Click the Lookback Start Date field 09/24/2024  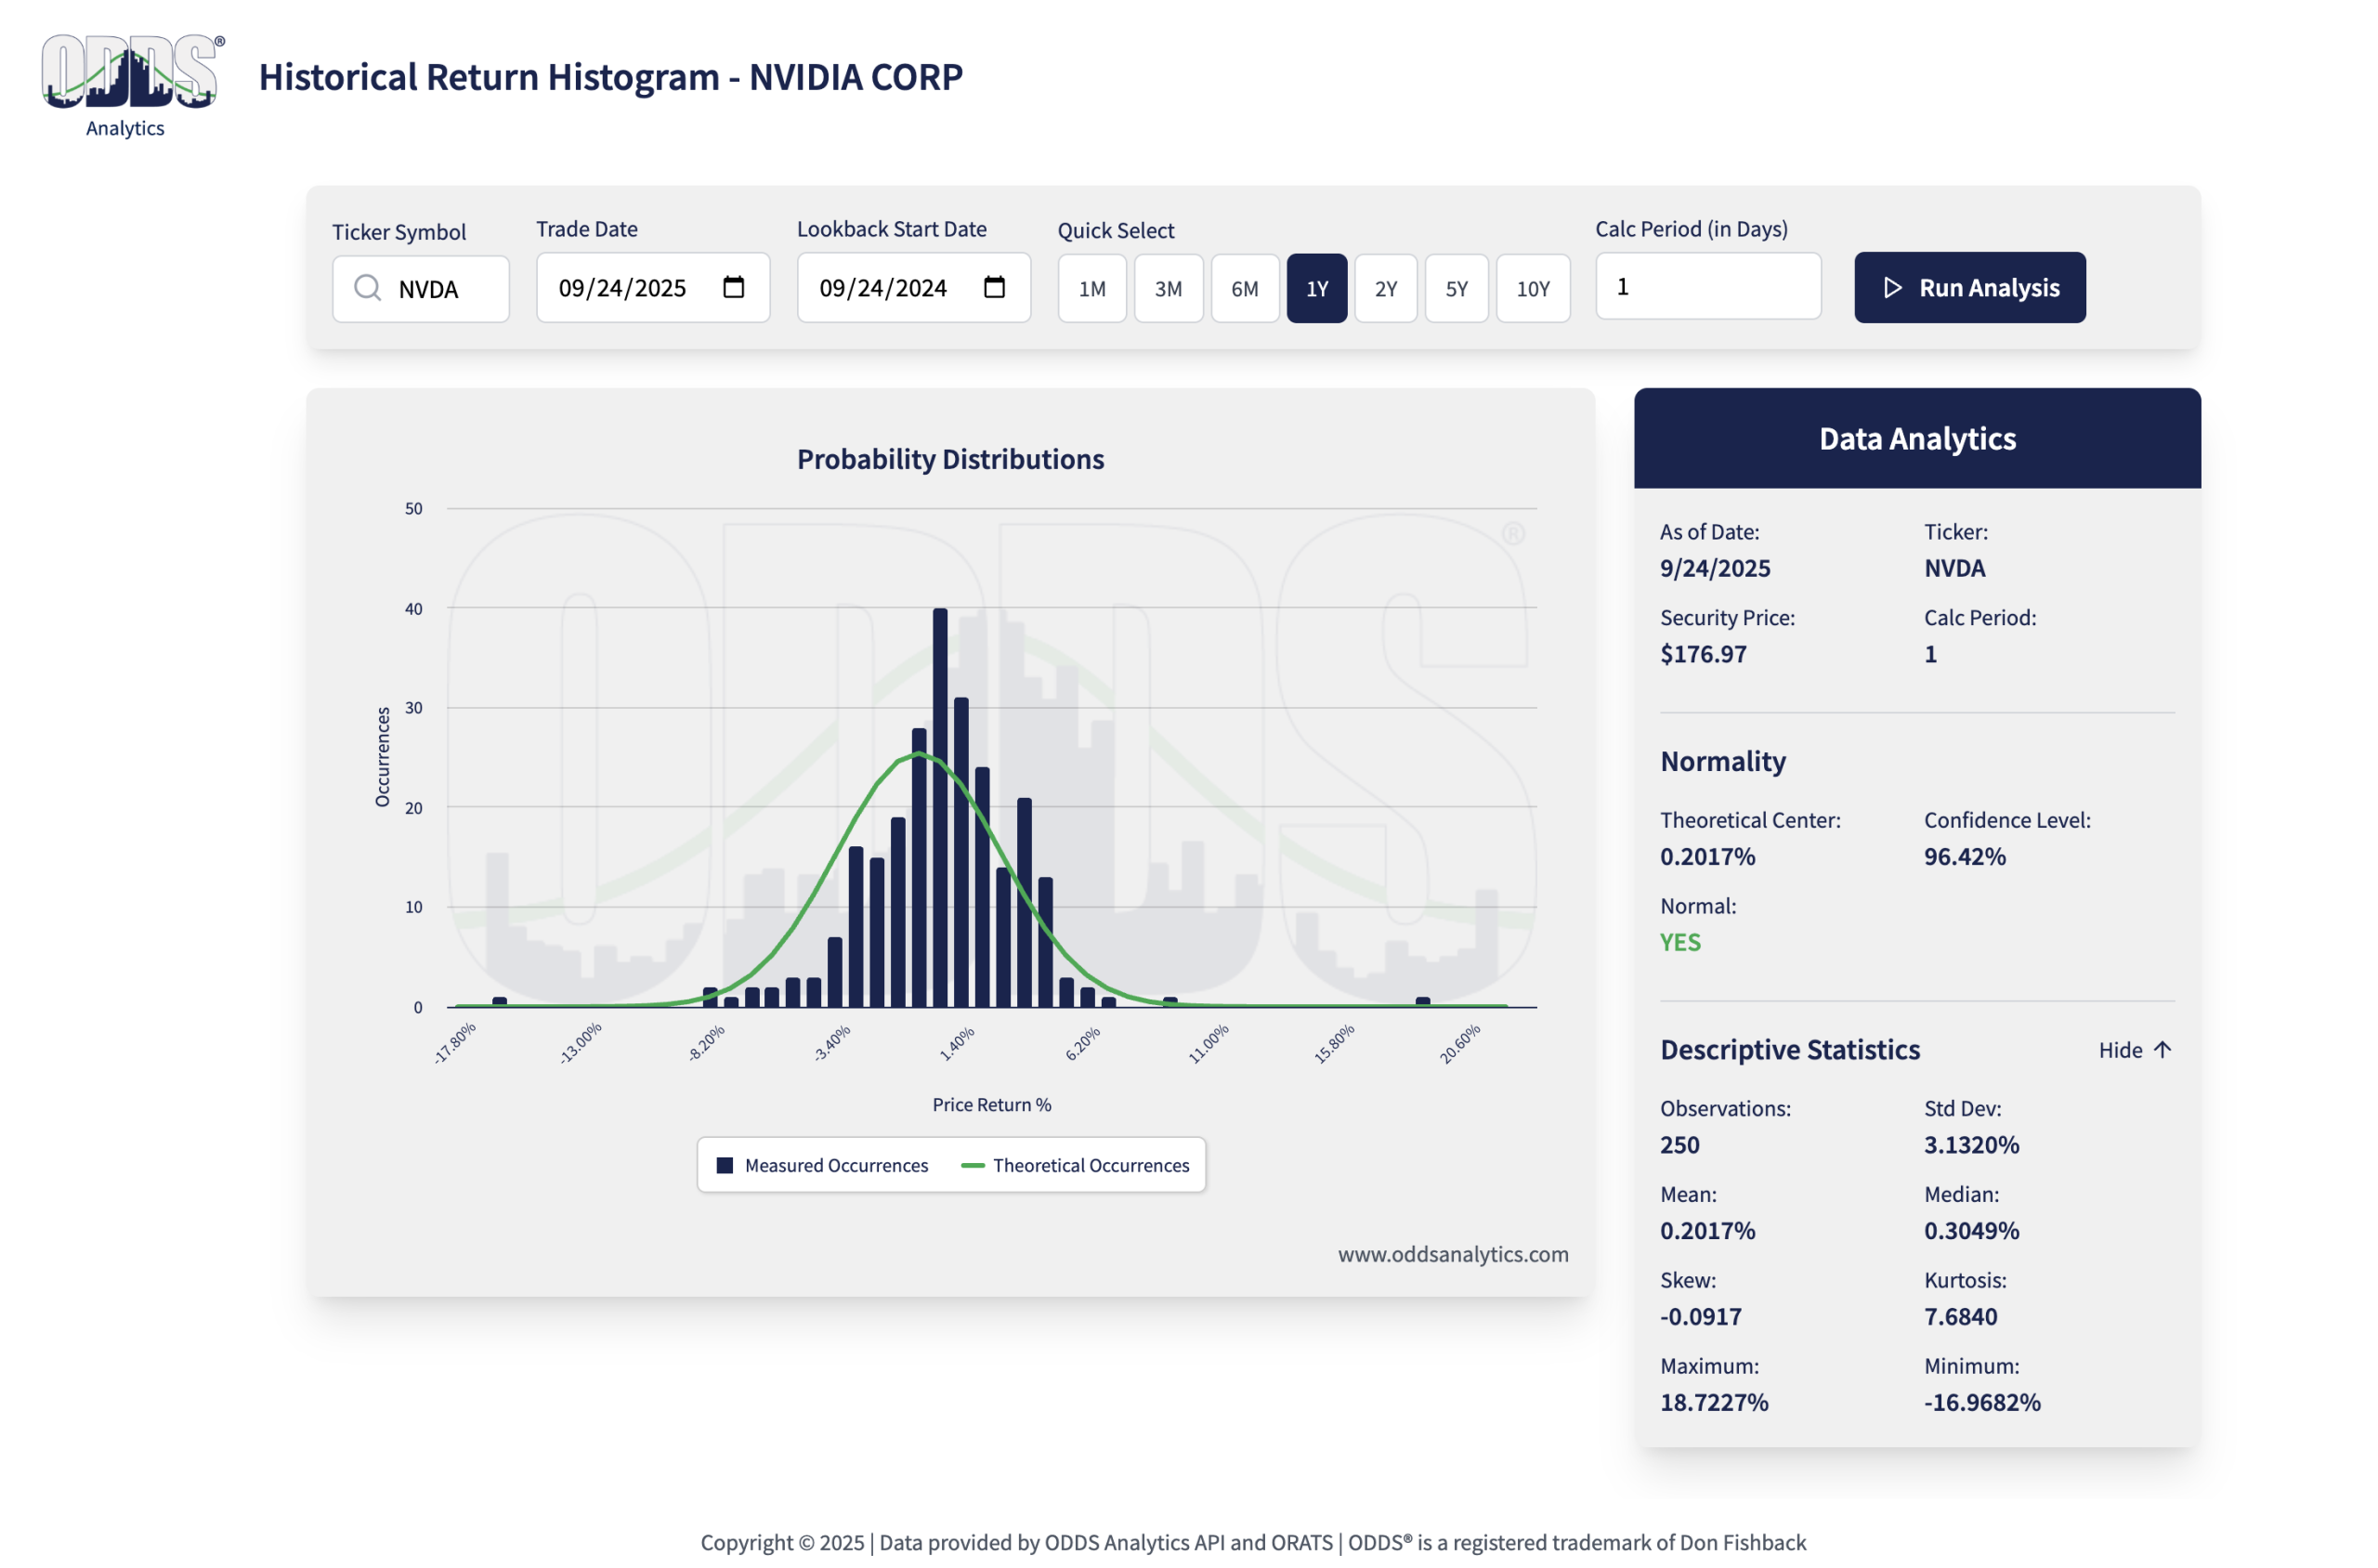click(x=883, y=288)
